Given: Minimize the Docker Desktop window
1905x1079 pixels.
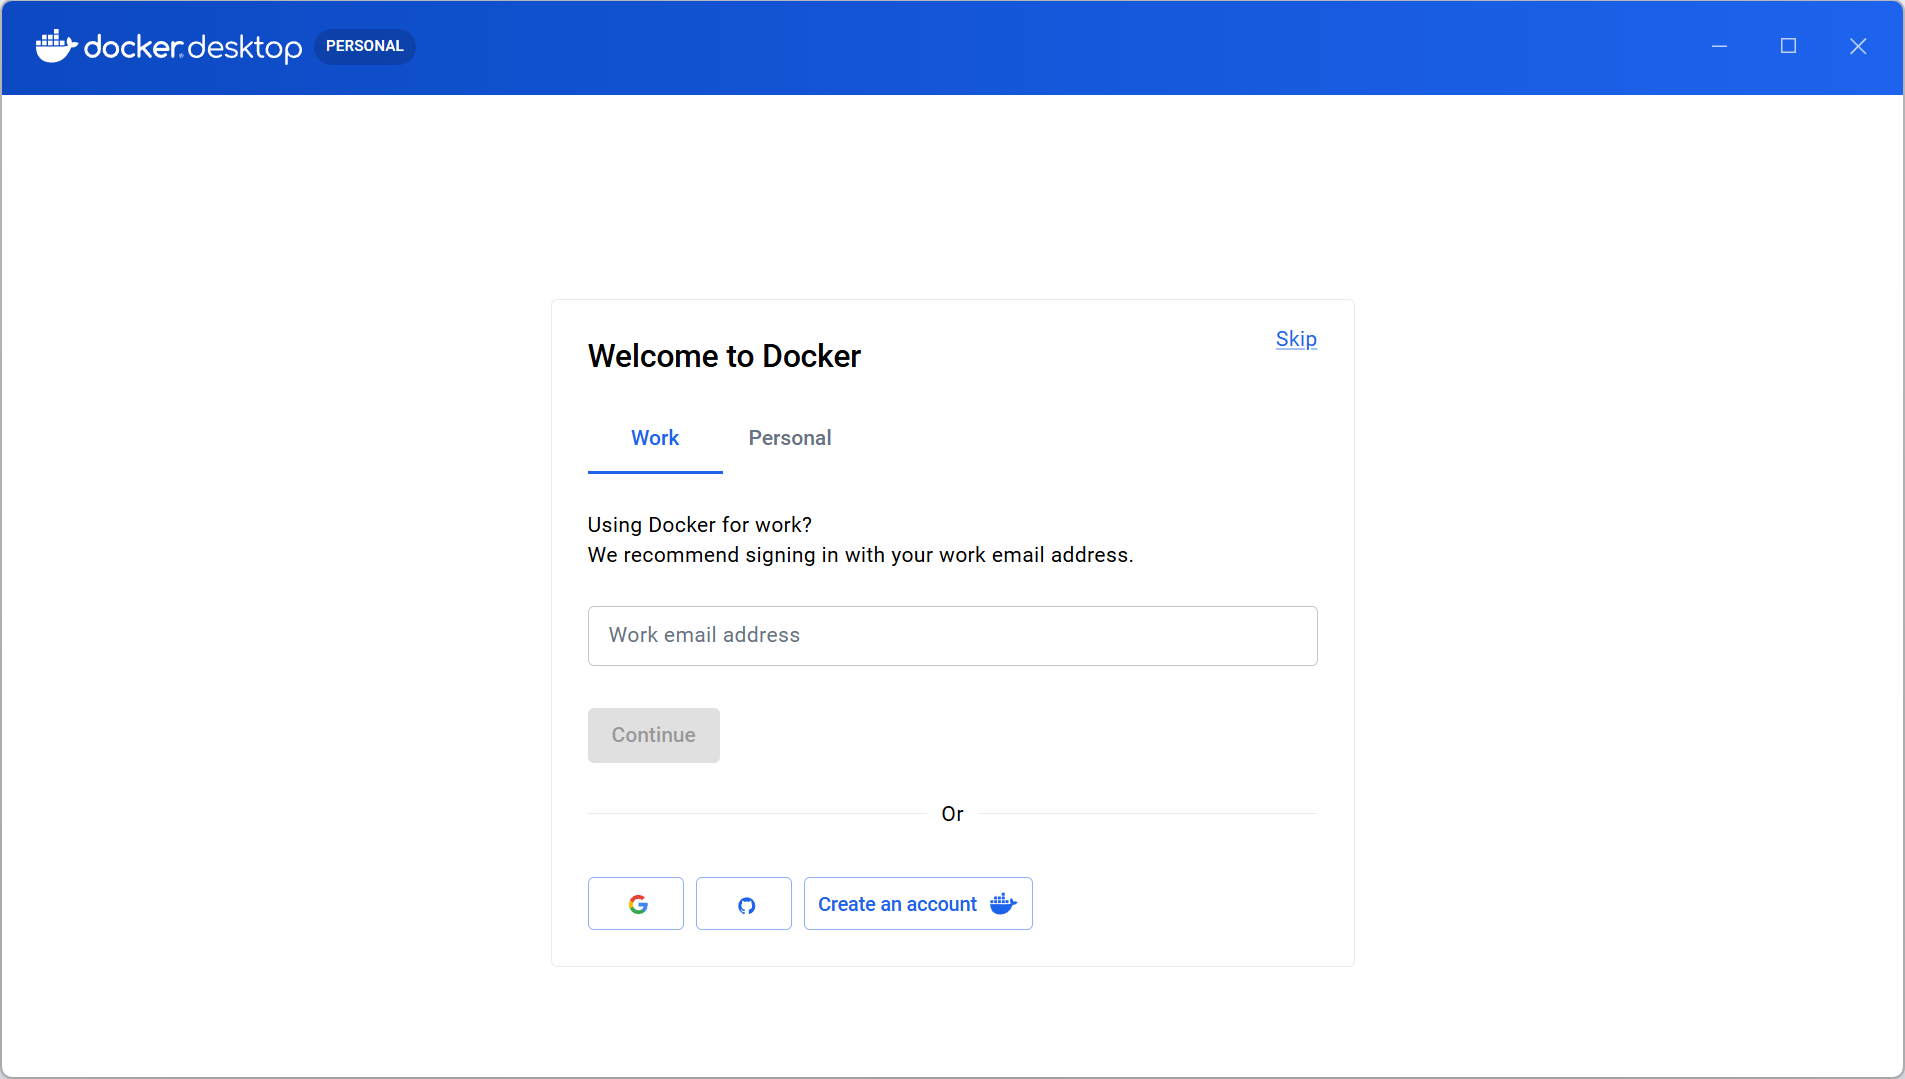Looking at the screenshot, I should (1720, 46).
